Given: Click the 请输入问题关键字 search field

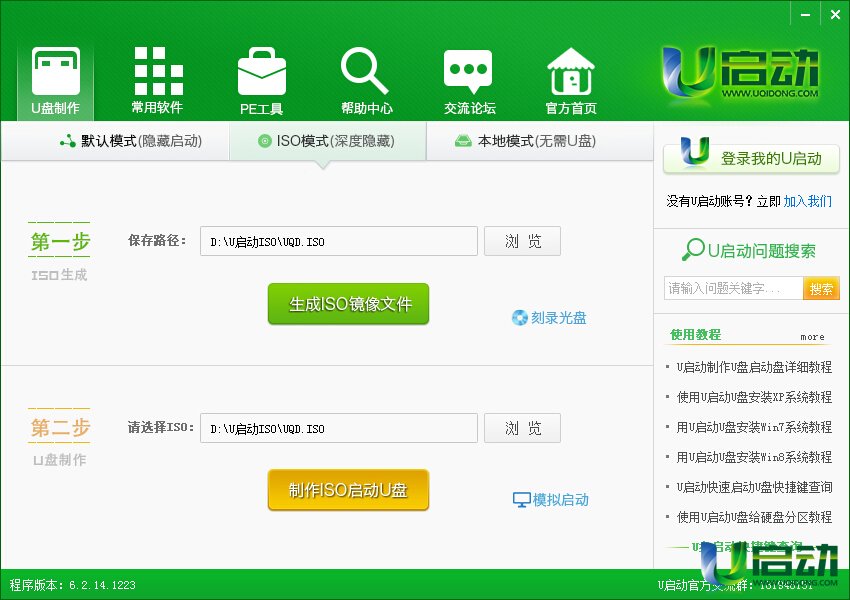Looking at the screenshot, I should [733, 288].
